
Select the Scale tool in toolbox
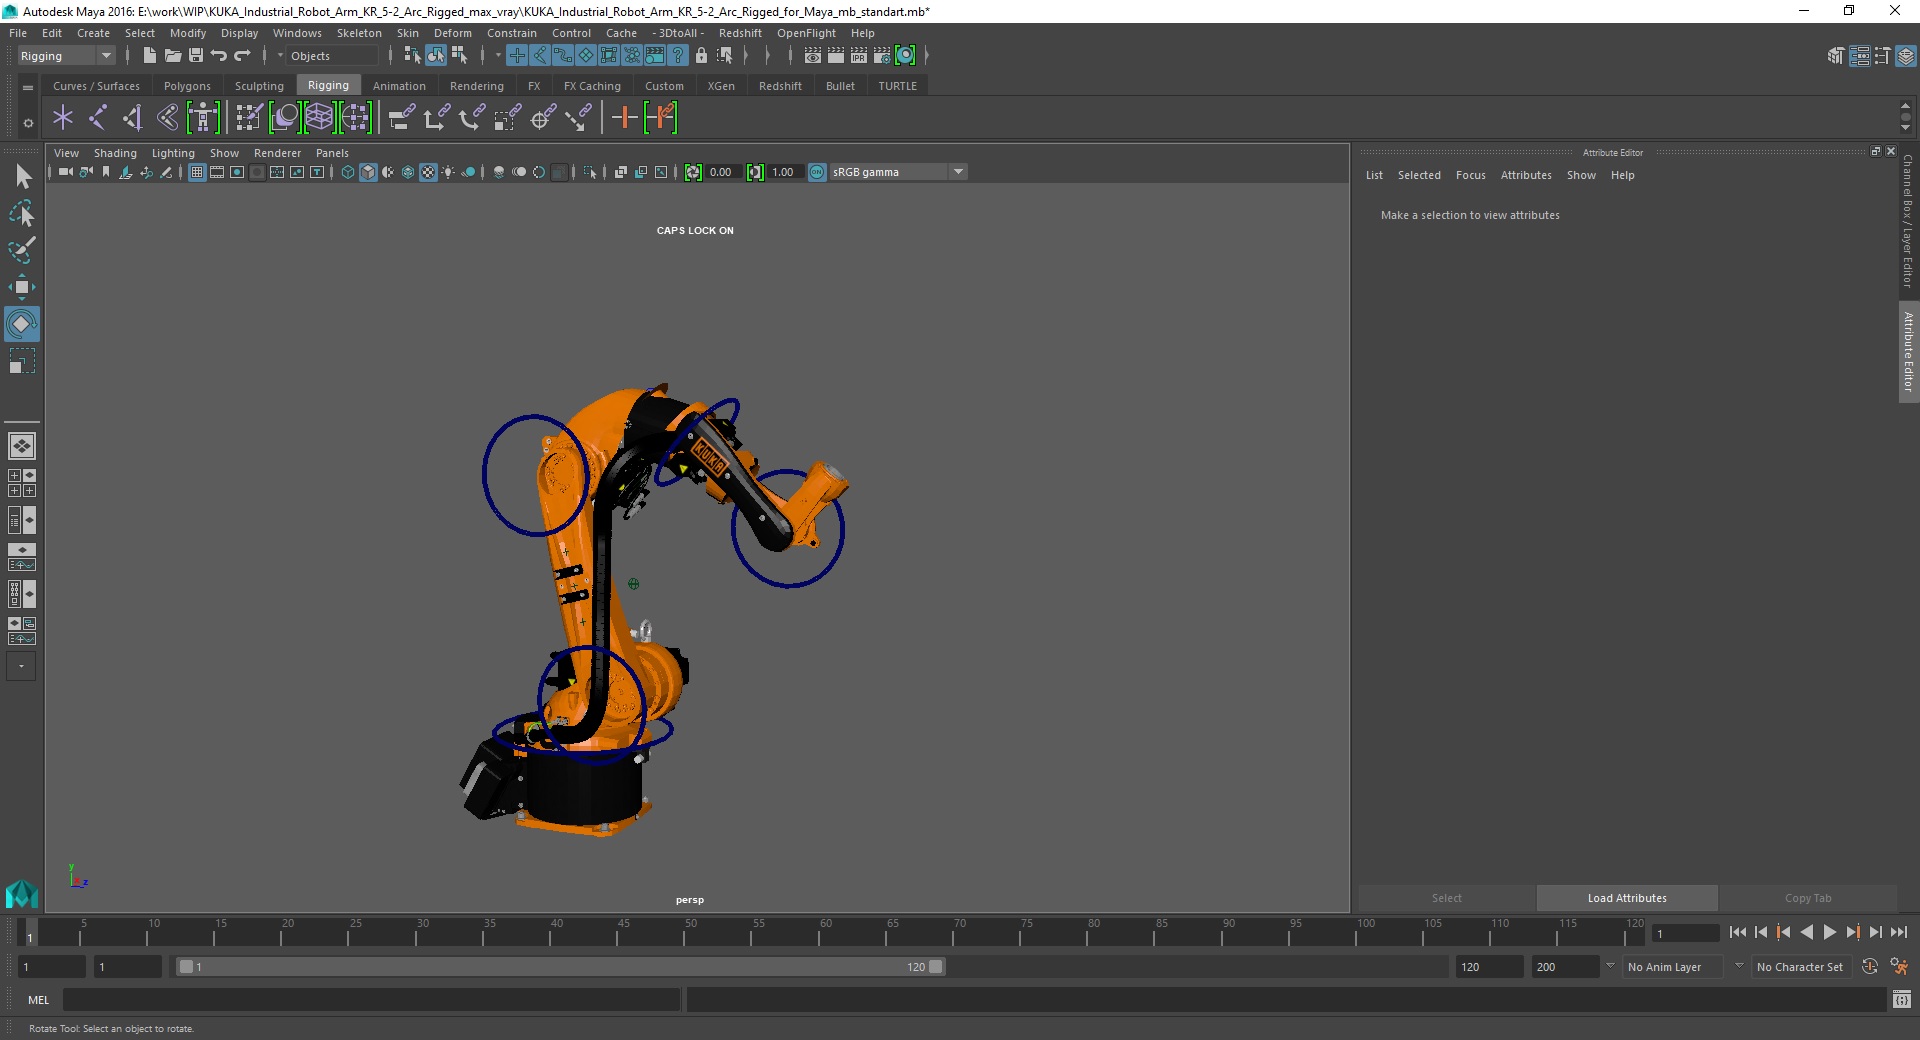coord(22,361)
